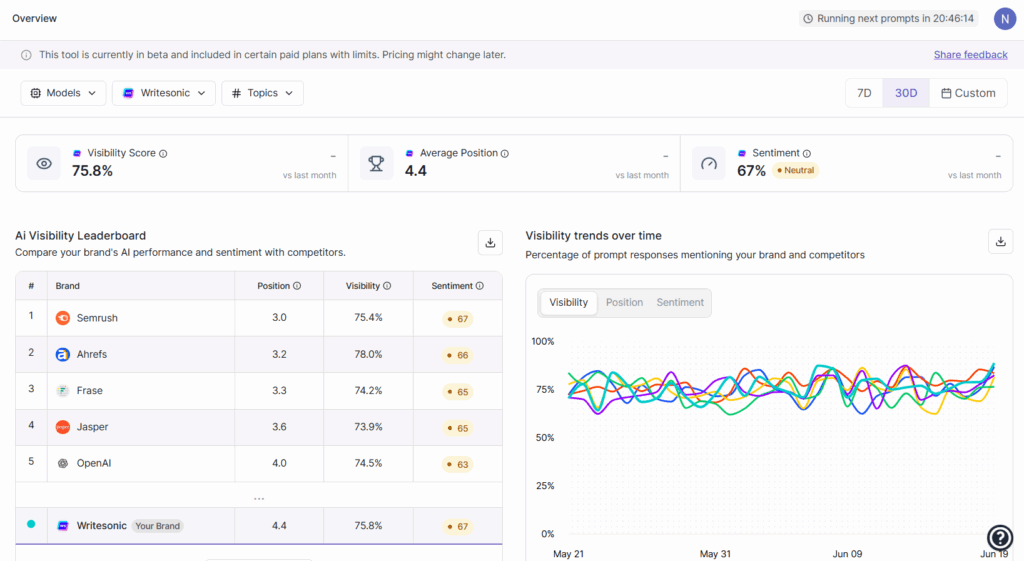This screenshot has height=561, width=1024.
Task: Open the help question mark icon
Action: tap(999, 538)
